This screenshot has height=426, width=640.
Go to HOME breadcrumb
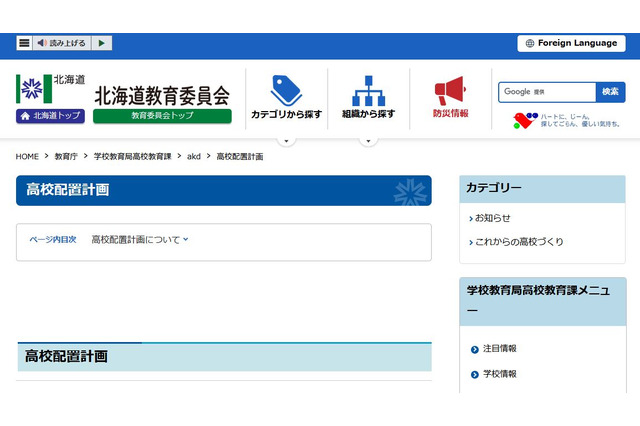[27, 157]
